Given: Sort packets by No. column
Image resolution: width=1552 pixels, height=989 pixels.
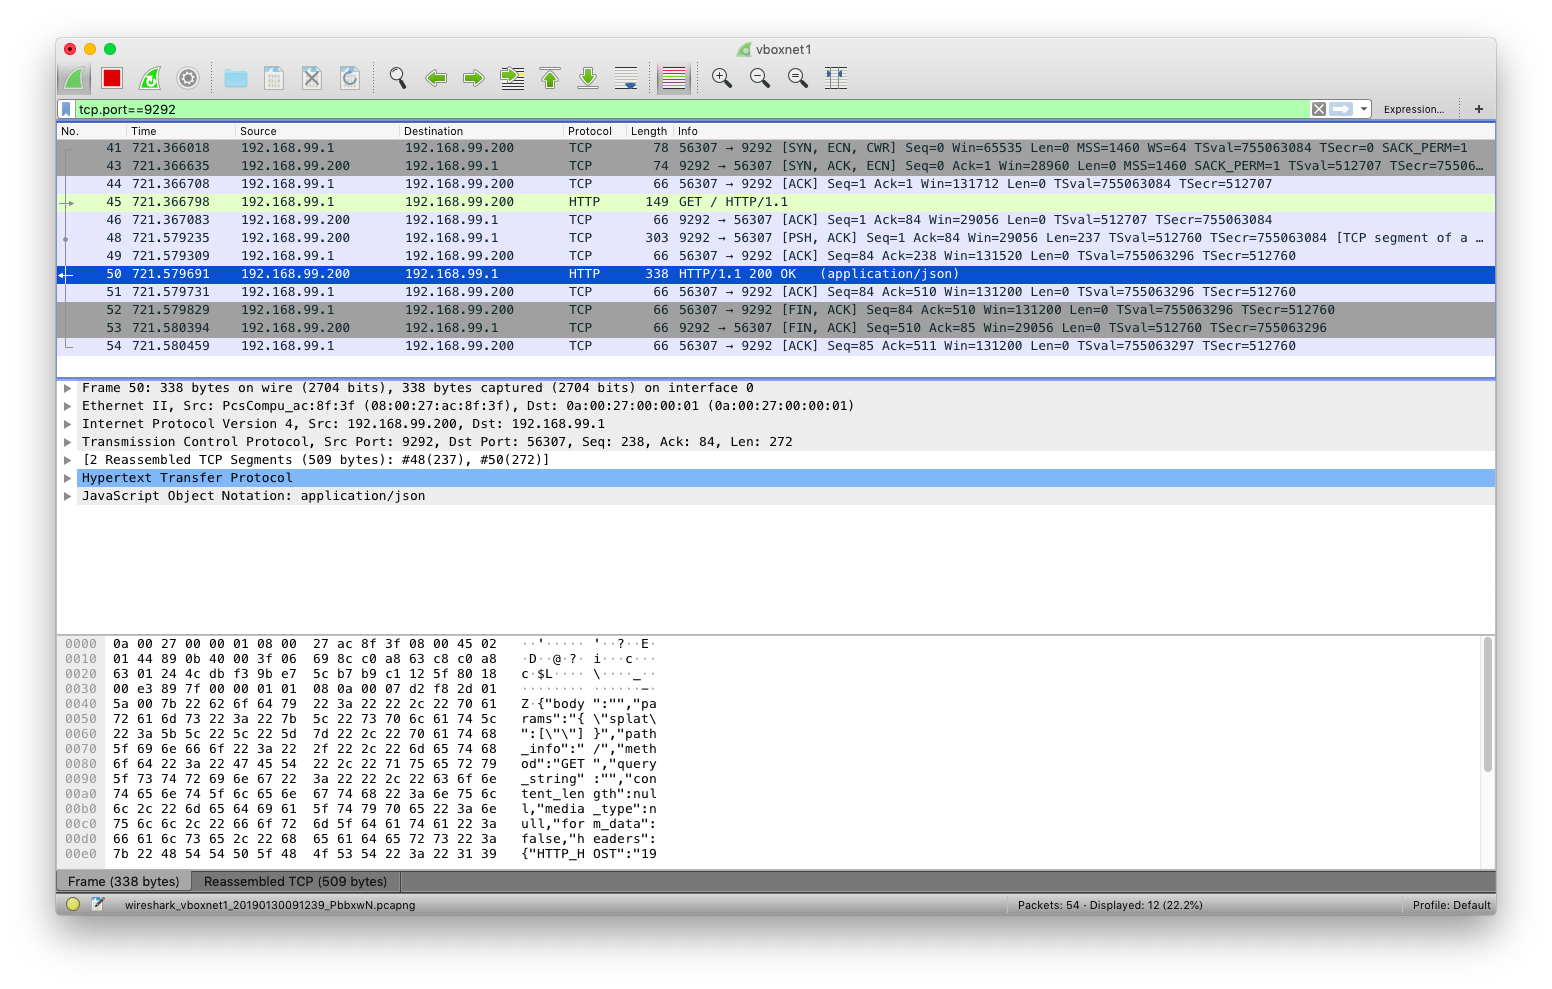Looking at the screenshot, I should [x=92, y=131].
